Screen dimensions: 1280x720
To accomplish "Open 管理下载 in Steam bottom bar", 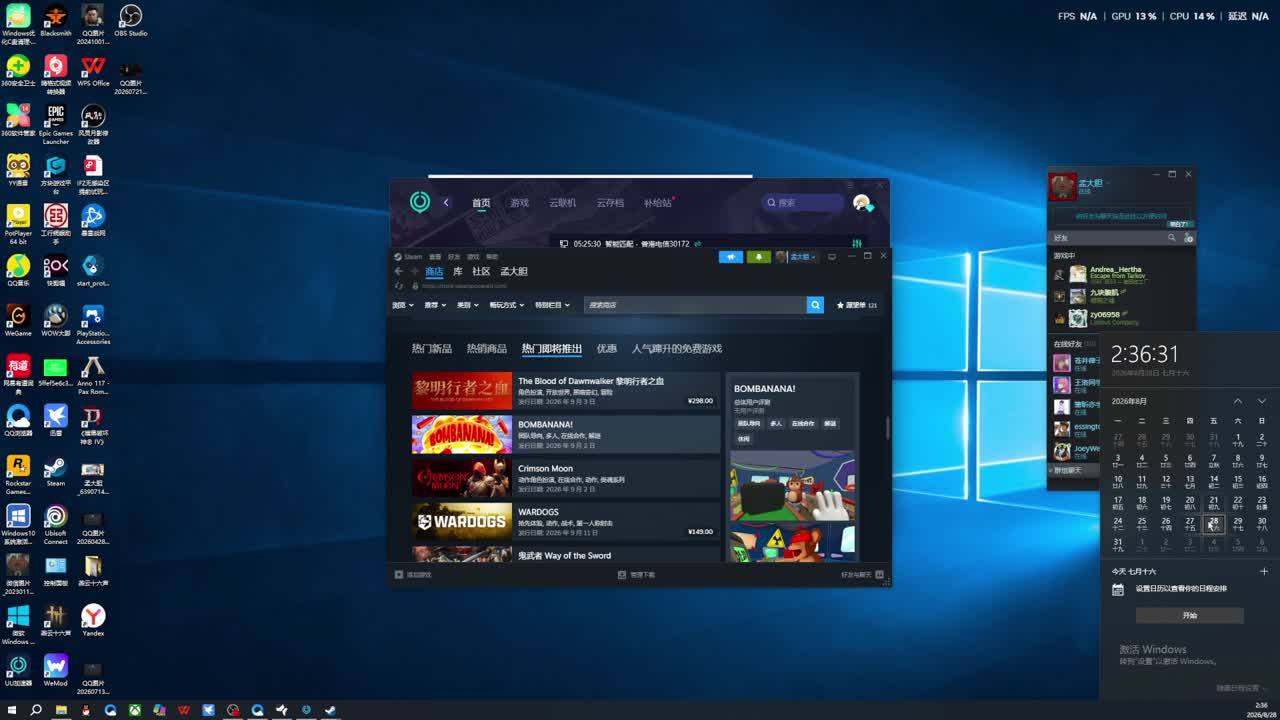I will click(636, 575).
